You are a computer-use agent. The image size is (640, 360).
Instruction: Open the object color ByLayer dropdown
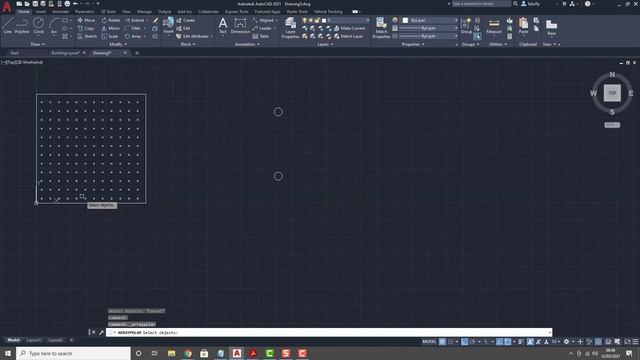pos(430,20)
